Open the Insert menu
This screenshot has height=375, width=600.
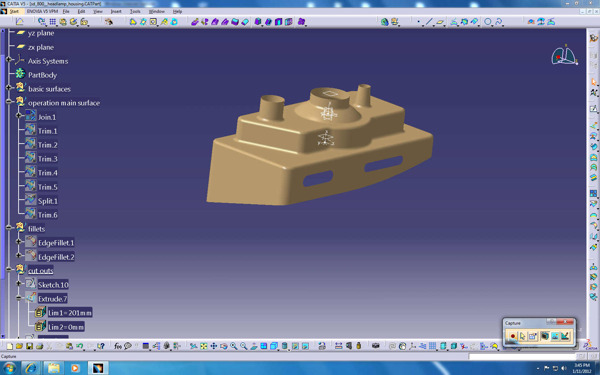click(116, 11)
